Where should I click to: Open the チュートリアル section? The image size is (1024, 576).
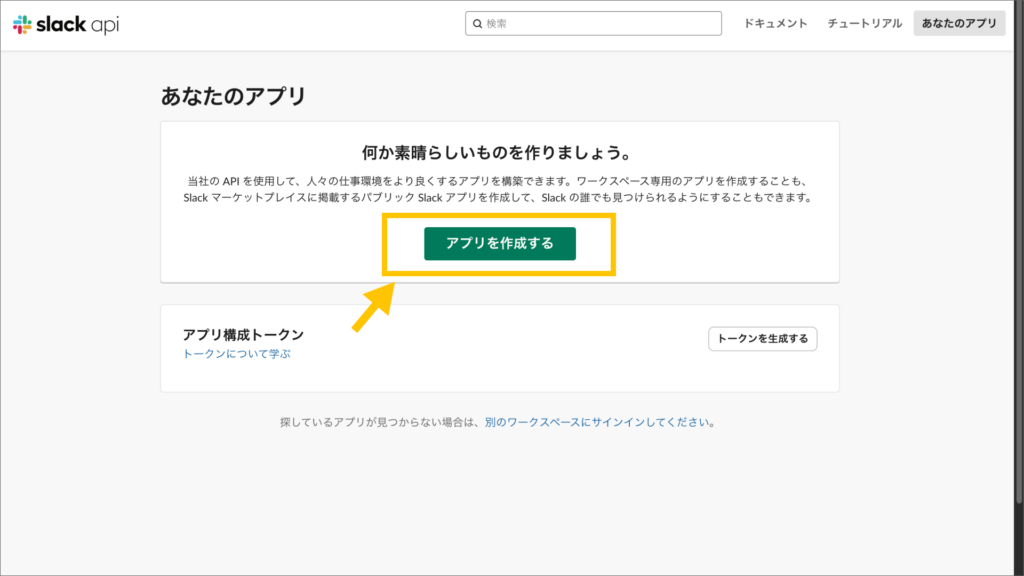click(863, 22)
